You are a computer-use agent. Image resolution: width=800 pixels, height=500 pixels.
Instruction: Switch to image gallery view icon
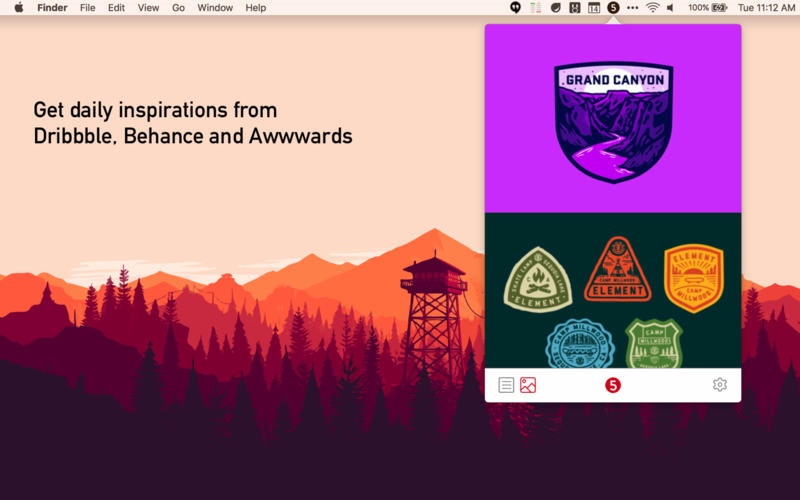pos(528,385)
